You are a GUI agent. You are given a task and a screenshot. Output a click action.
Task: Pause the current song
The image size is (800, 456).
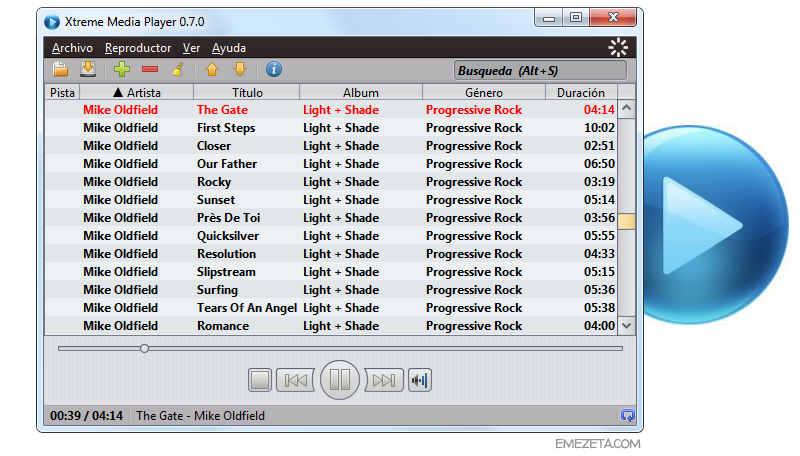point(340,380)
